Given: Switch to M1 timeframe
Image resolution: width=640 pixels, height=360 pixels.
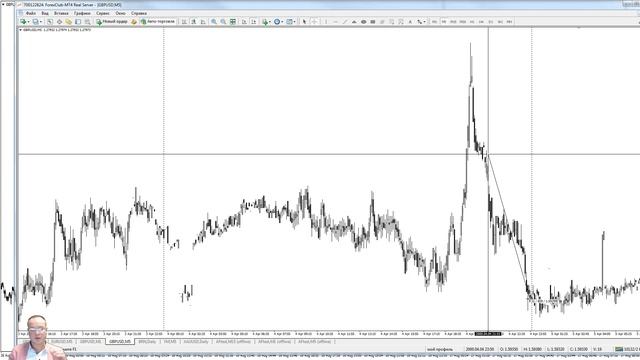Looking at the screenshot, I should coord(434,22).
